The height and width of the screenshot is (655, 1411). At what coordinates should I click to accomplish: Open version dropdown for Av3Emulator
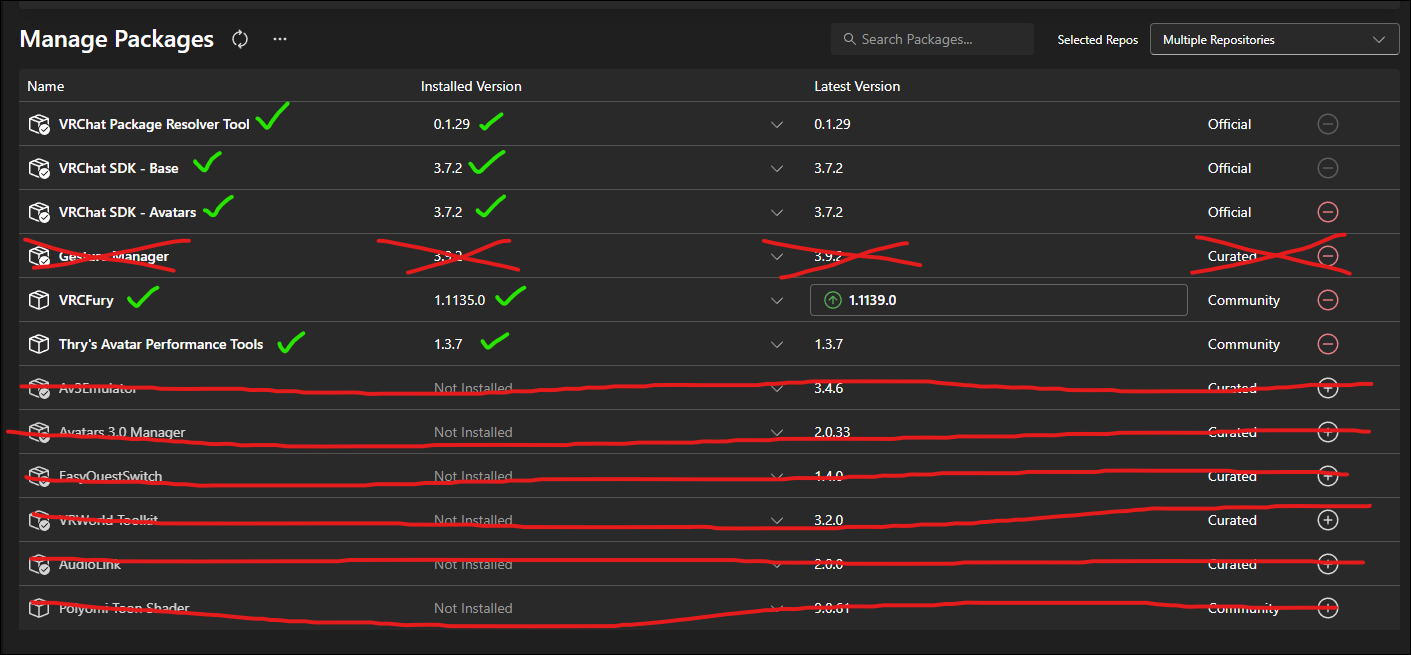point(777,388)
